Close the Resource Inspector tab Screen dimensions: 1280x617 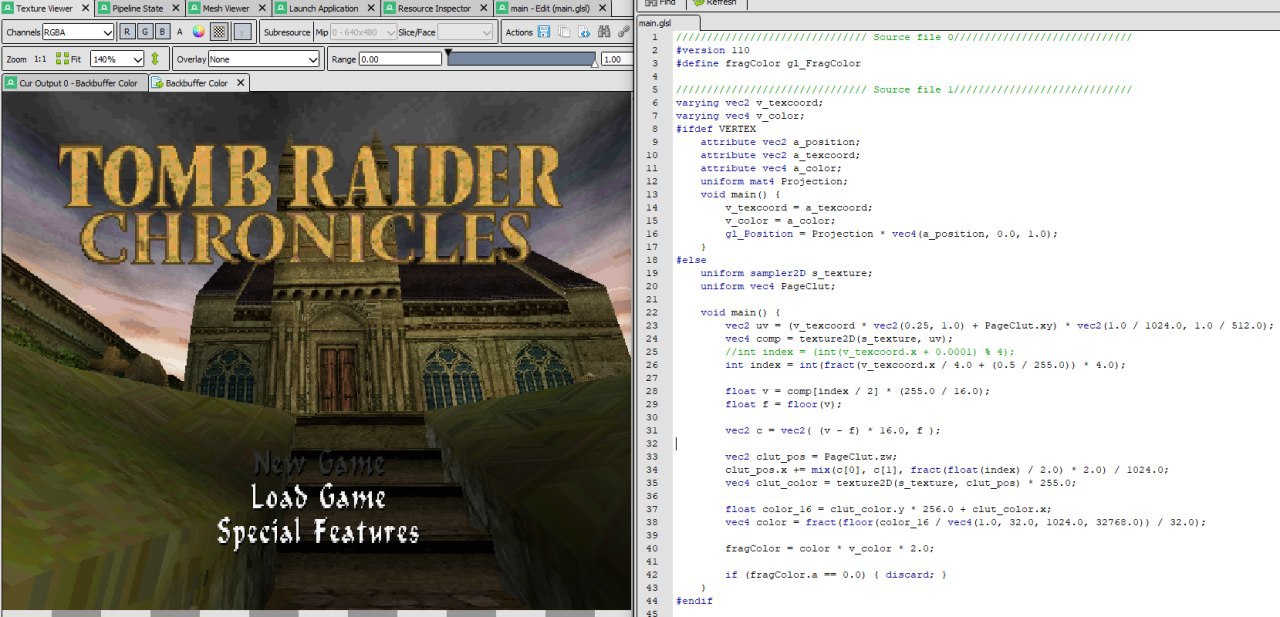pos(483,8)
